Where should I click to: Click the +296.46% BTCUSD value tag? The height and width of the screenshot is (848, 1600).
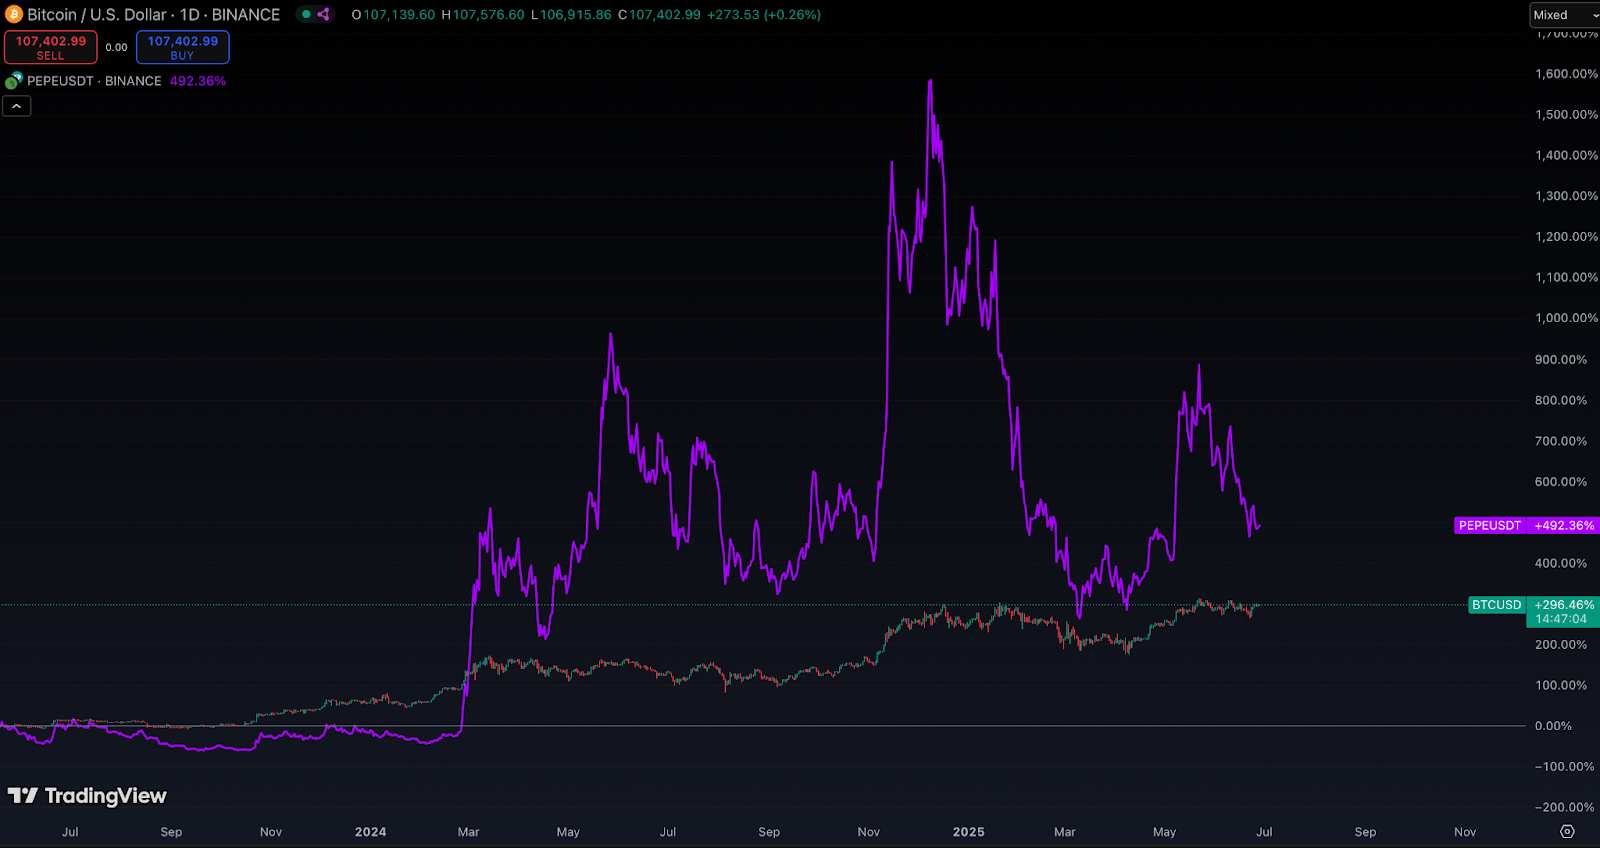(x=1564, y=605)
